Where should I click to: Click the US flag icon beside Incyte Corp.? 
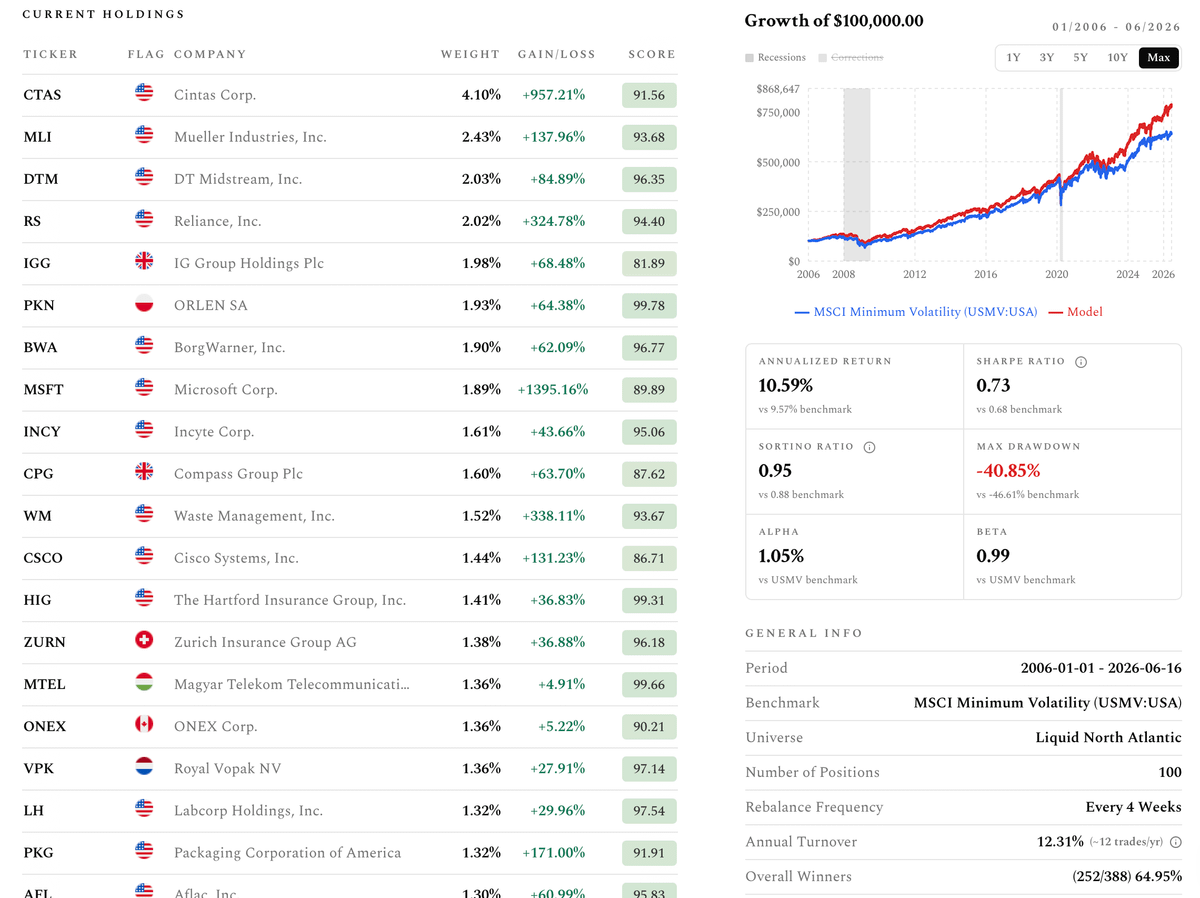[144, 430]
